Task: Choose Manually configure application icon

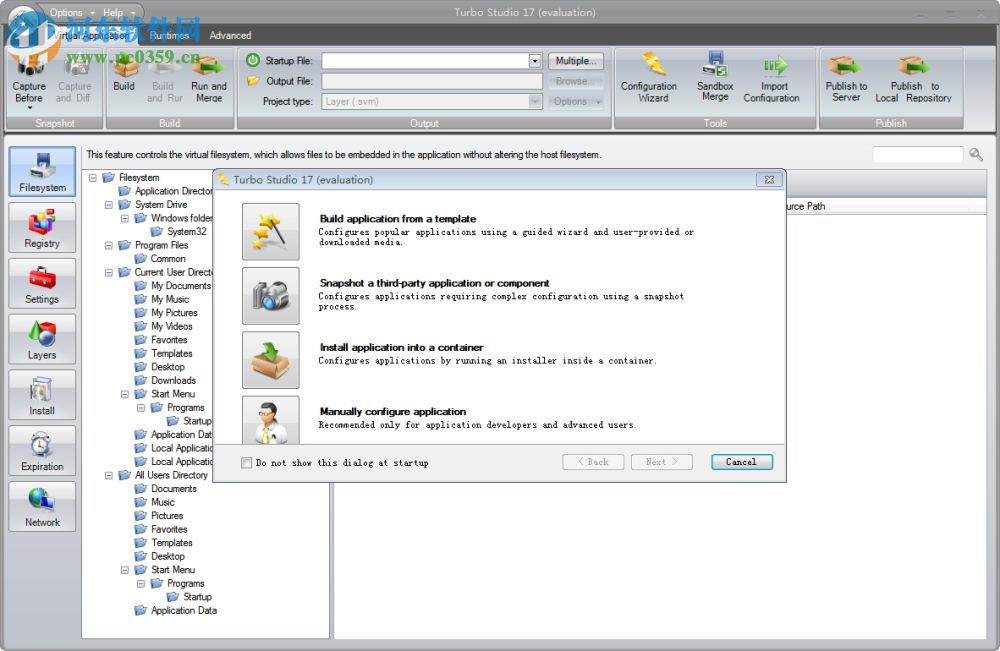Action: tap(270, 420)
